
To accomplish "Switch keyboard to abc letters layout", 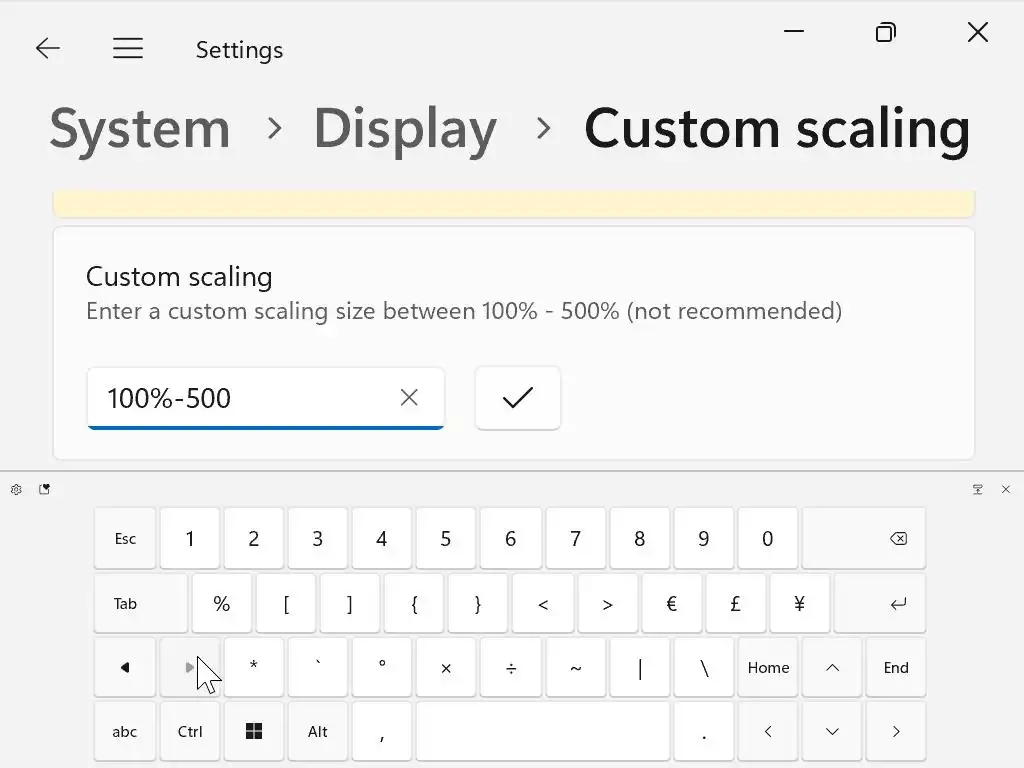I will pyautogui.click(x=125, y=732).
